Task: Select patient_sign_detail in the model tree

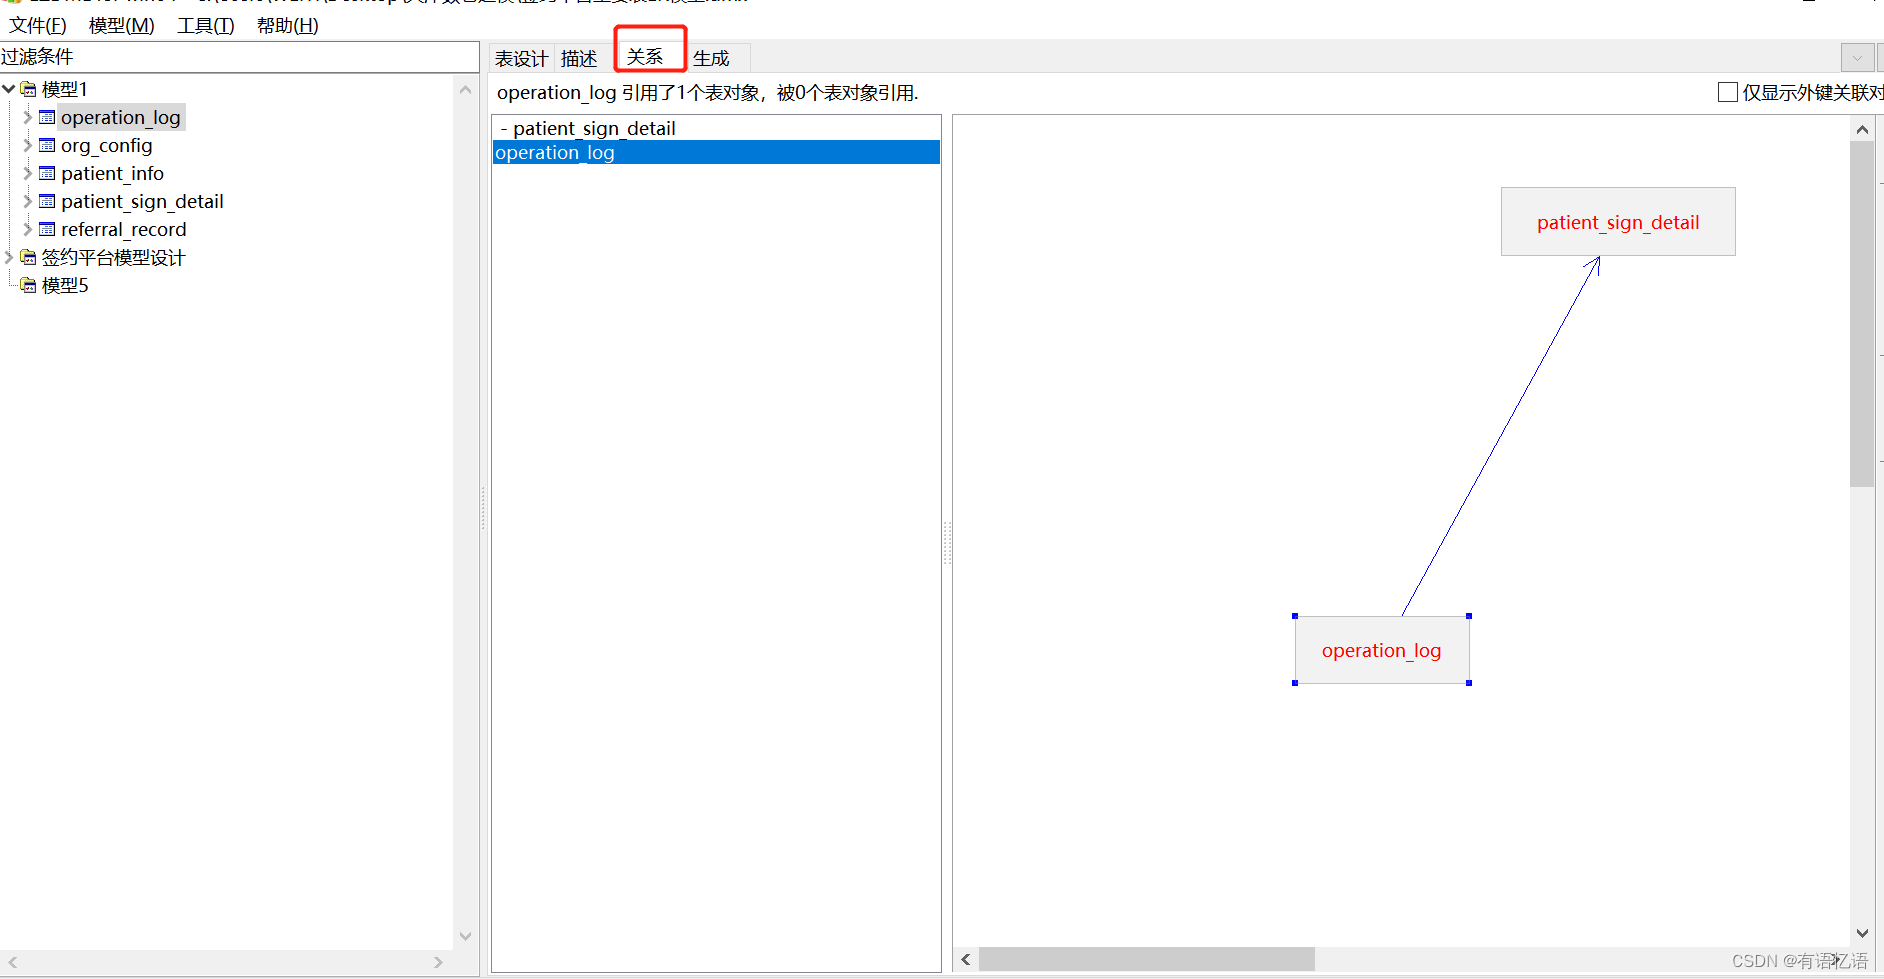Action: [x=142, y=201]
